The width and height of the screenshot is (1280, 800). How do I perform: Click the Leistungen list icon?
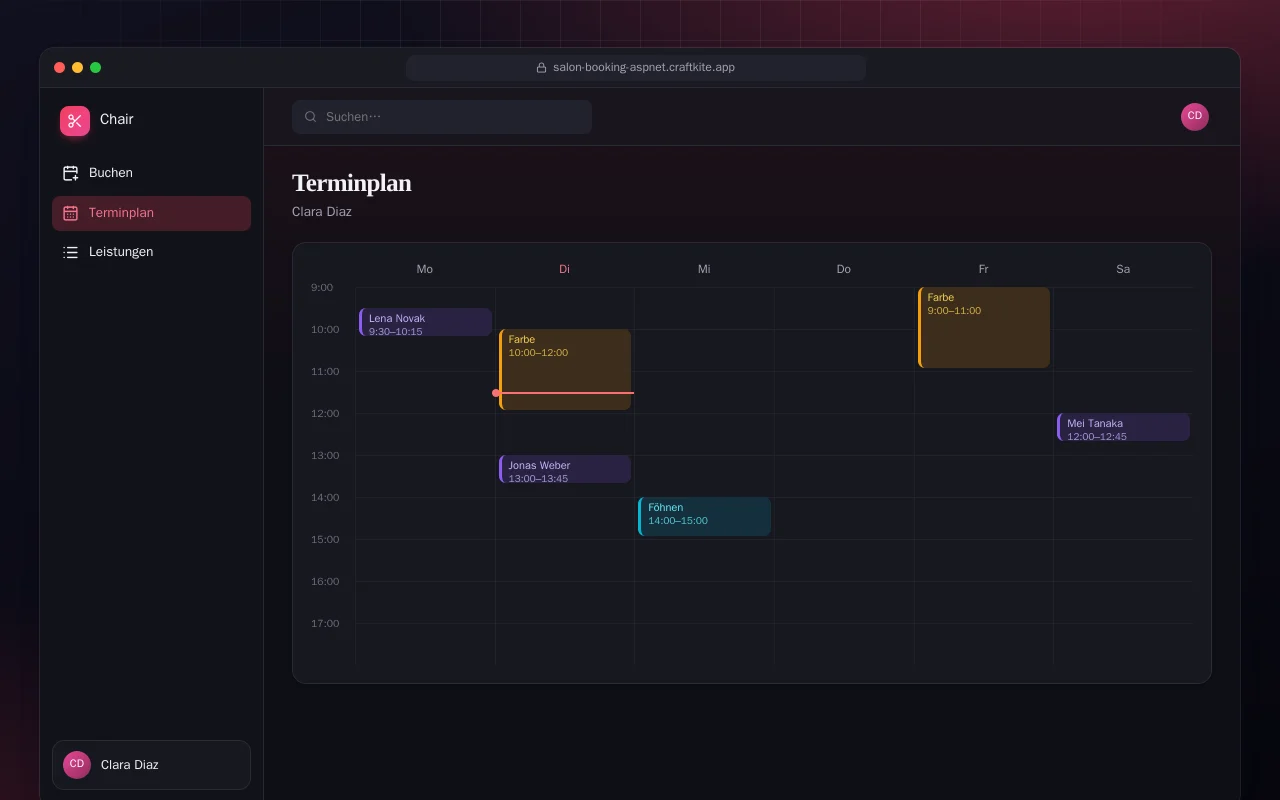click(70, 252)
